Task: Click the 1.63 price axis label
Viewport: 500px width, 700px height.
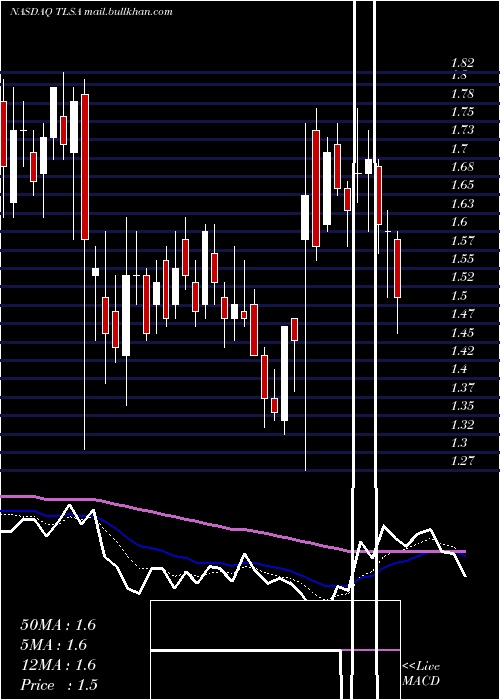Action: [x=462, y=204]
